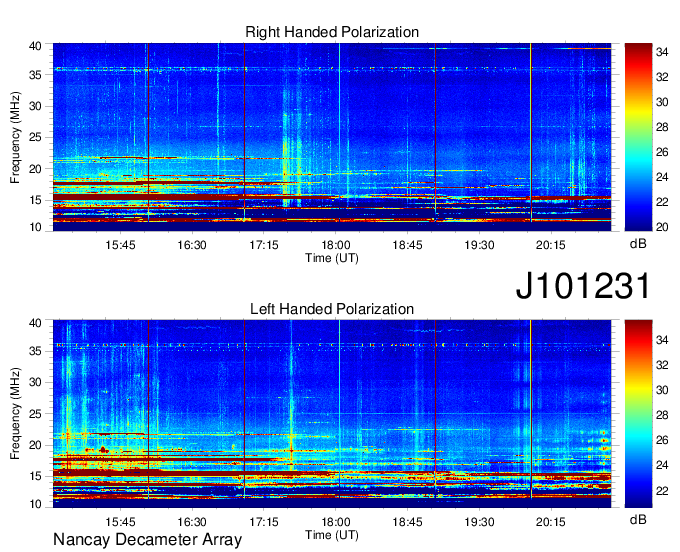Click the Right Handed Polarization spectrogram plot
The width and height of the screenshot is (680, 552).
(x=332, y=137)
